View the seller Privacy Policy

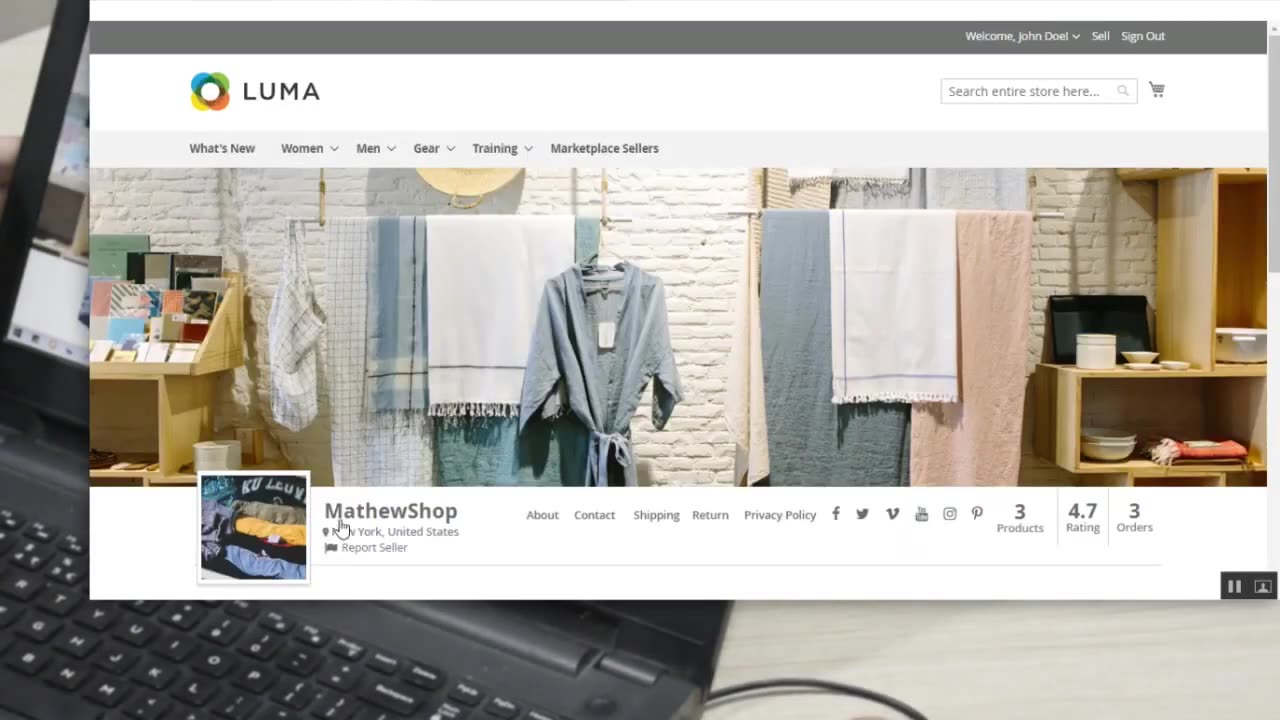[780, 515]
